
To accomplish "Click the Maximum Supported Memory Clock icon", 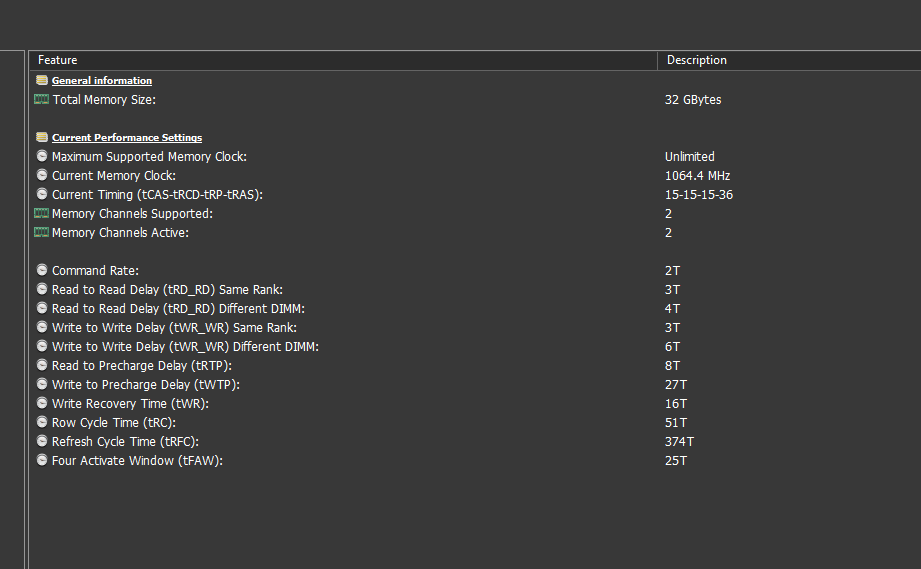I will 42,157.
